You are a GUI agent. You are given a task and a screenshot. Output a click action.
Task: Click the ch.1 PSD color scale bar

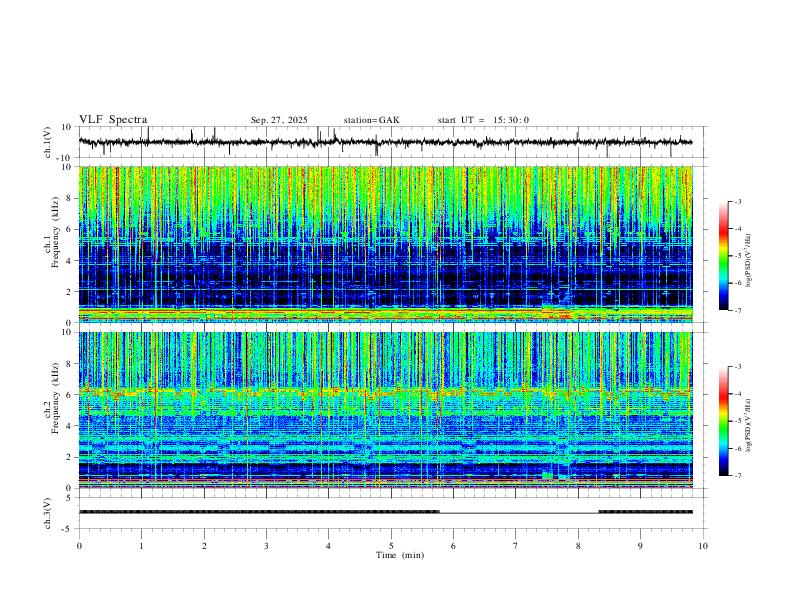point(723,256)
